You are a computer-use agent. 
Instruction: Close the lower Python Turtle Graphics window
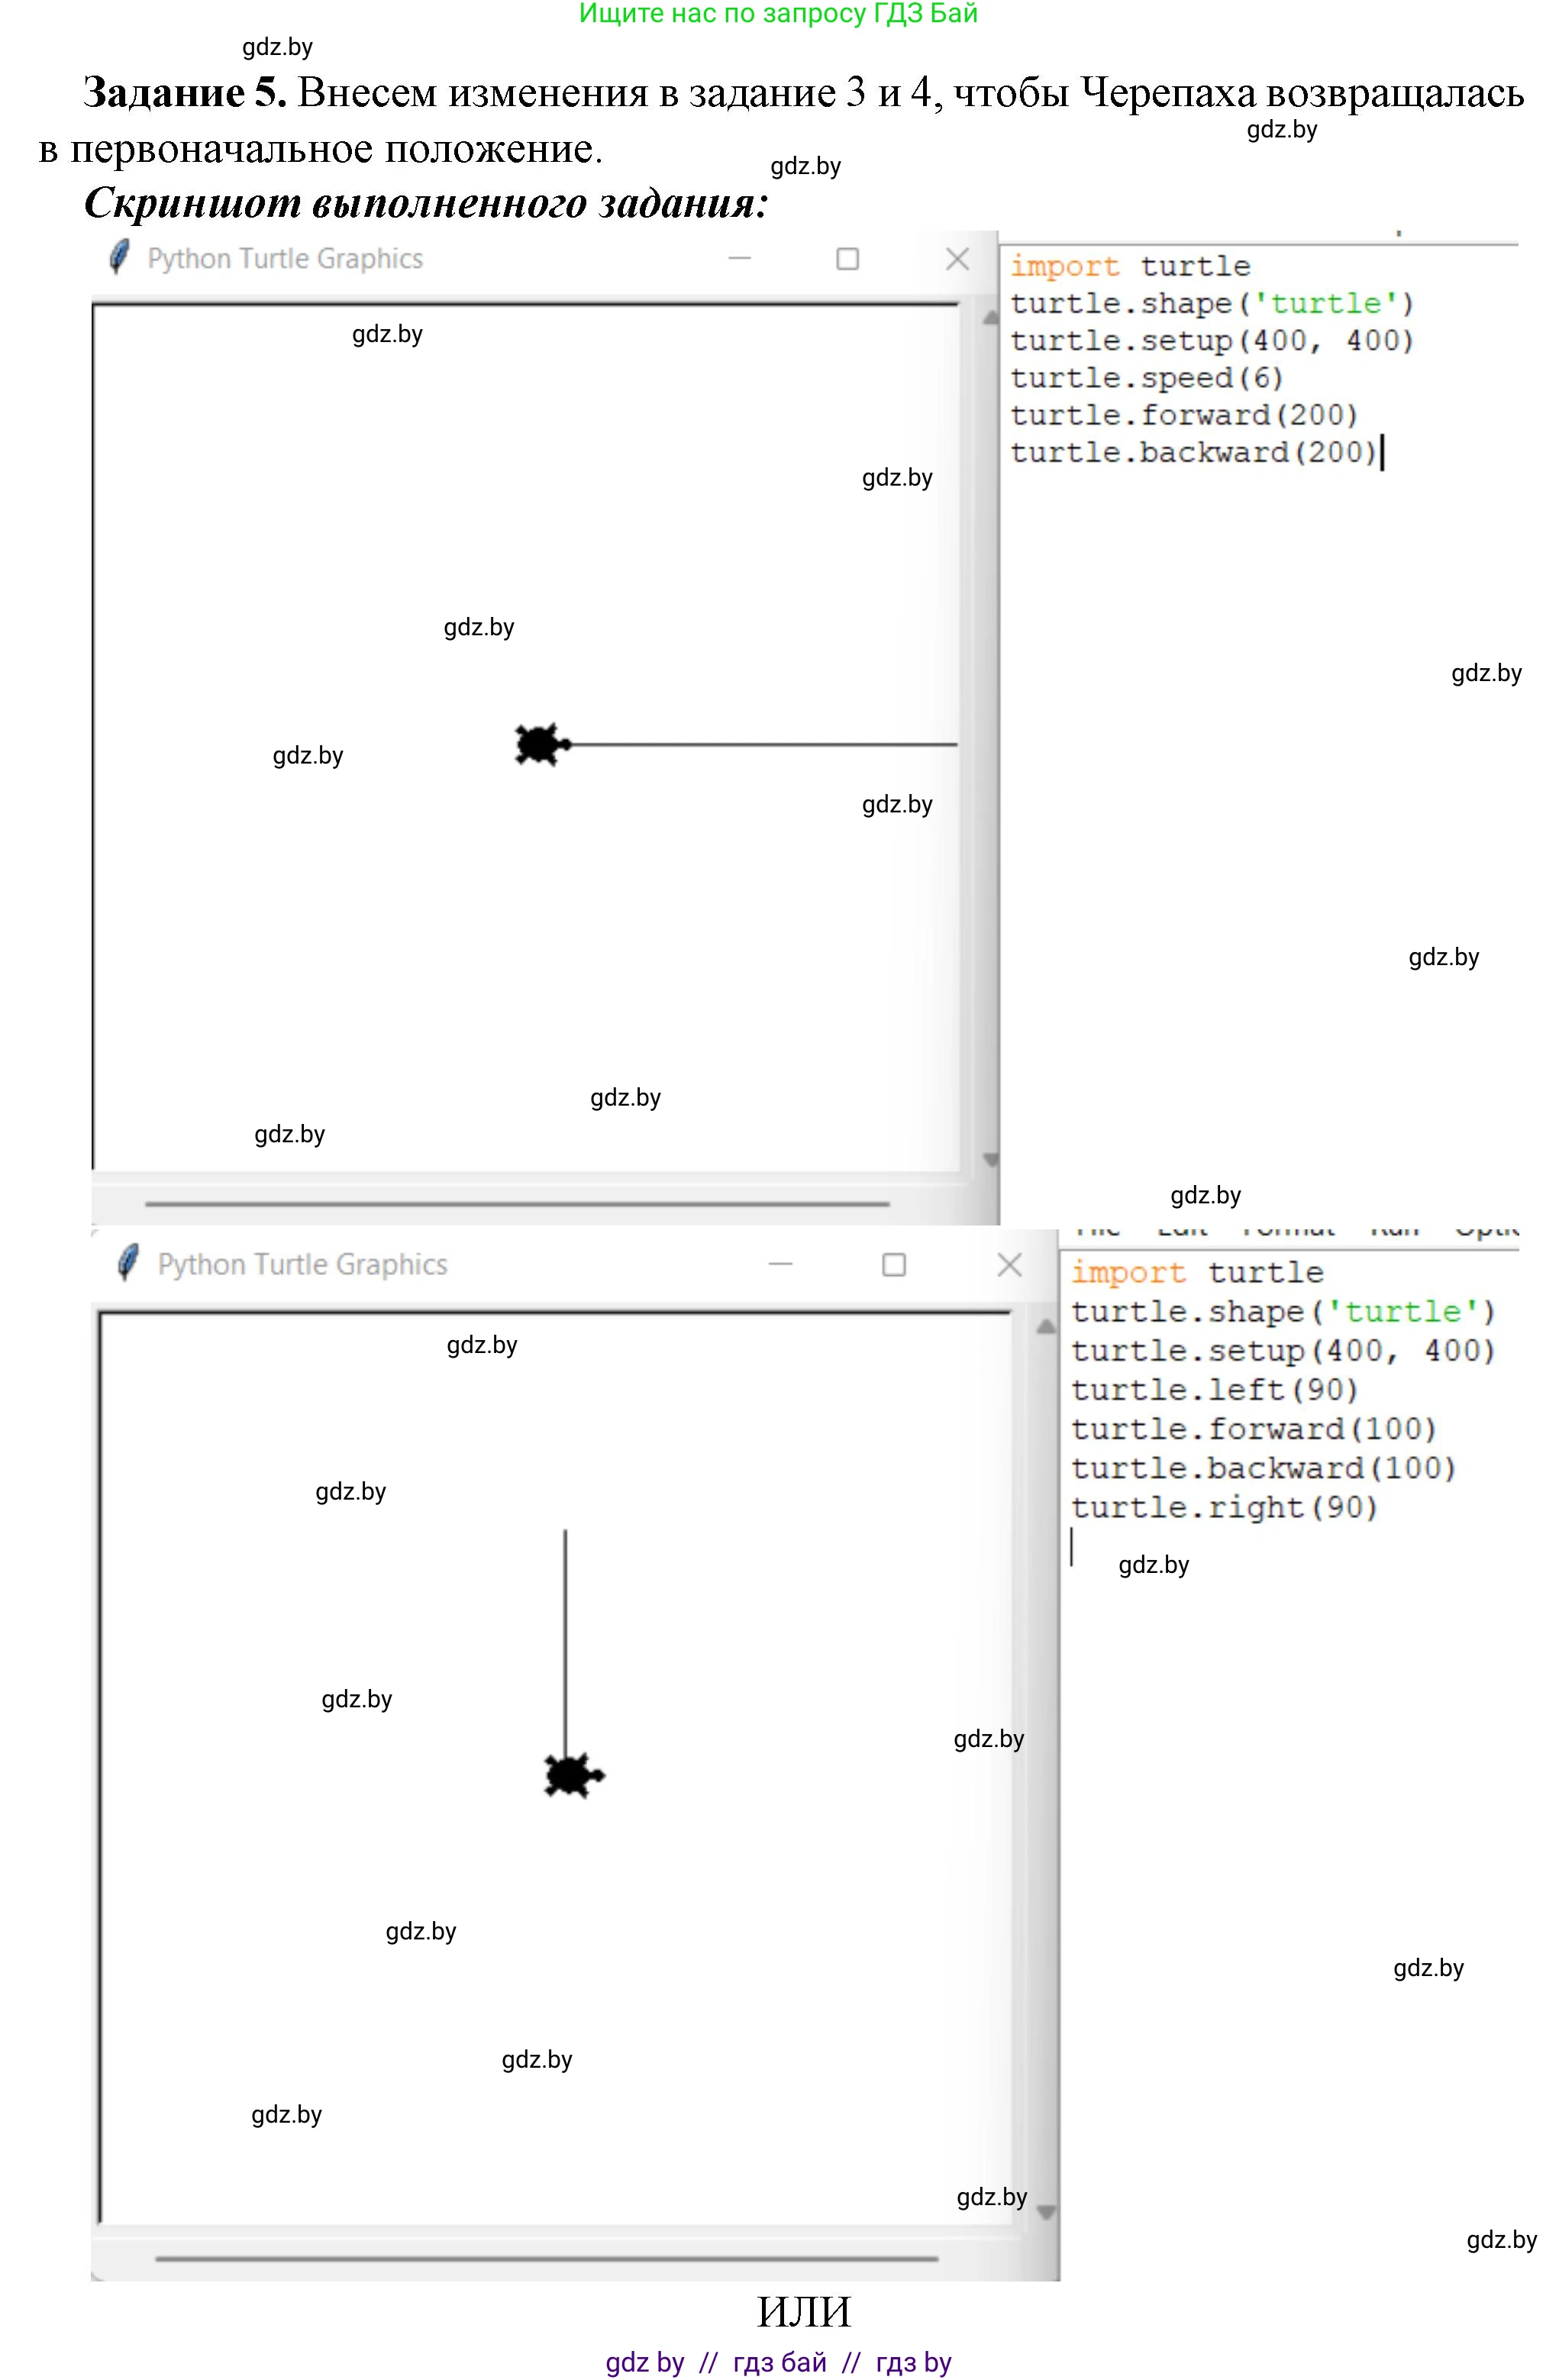1009,1265
